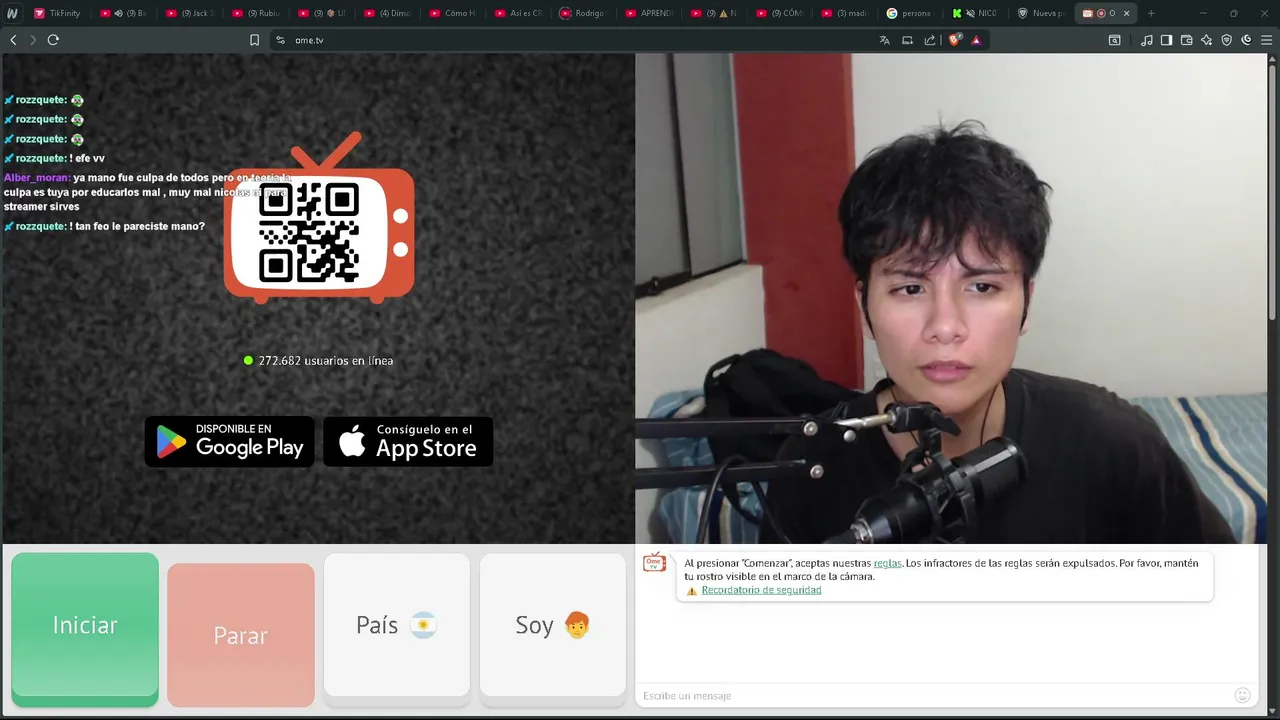
Task: Reload the ome.tv page
Action: coord(53,40)
